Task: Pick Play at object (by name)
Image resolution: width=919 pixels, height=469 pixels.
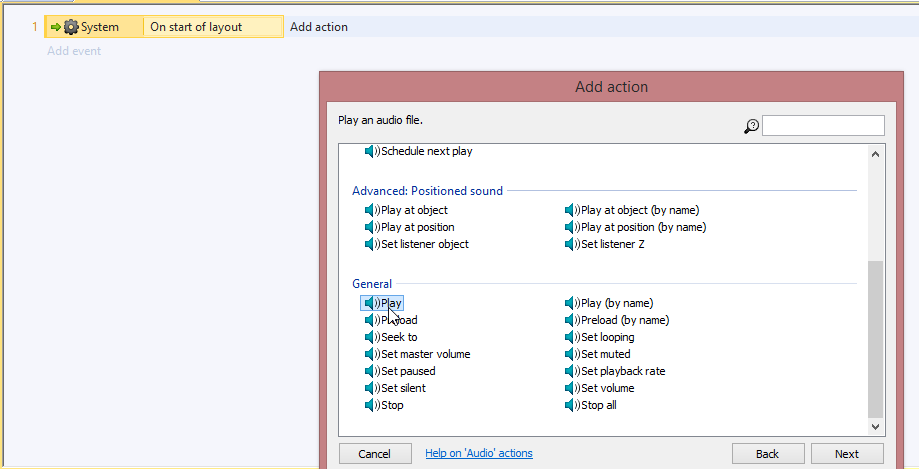Action: pyautogui.click(x=632, y=210)
